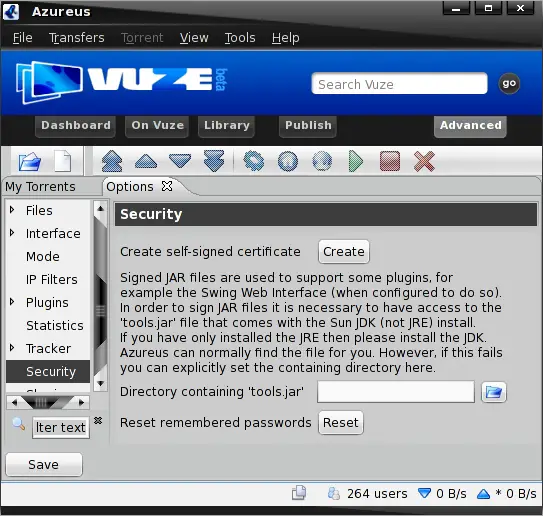Click the Azureus frog title bar icon
Viewport: 543px width, 516px height.
11,11
